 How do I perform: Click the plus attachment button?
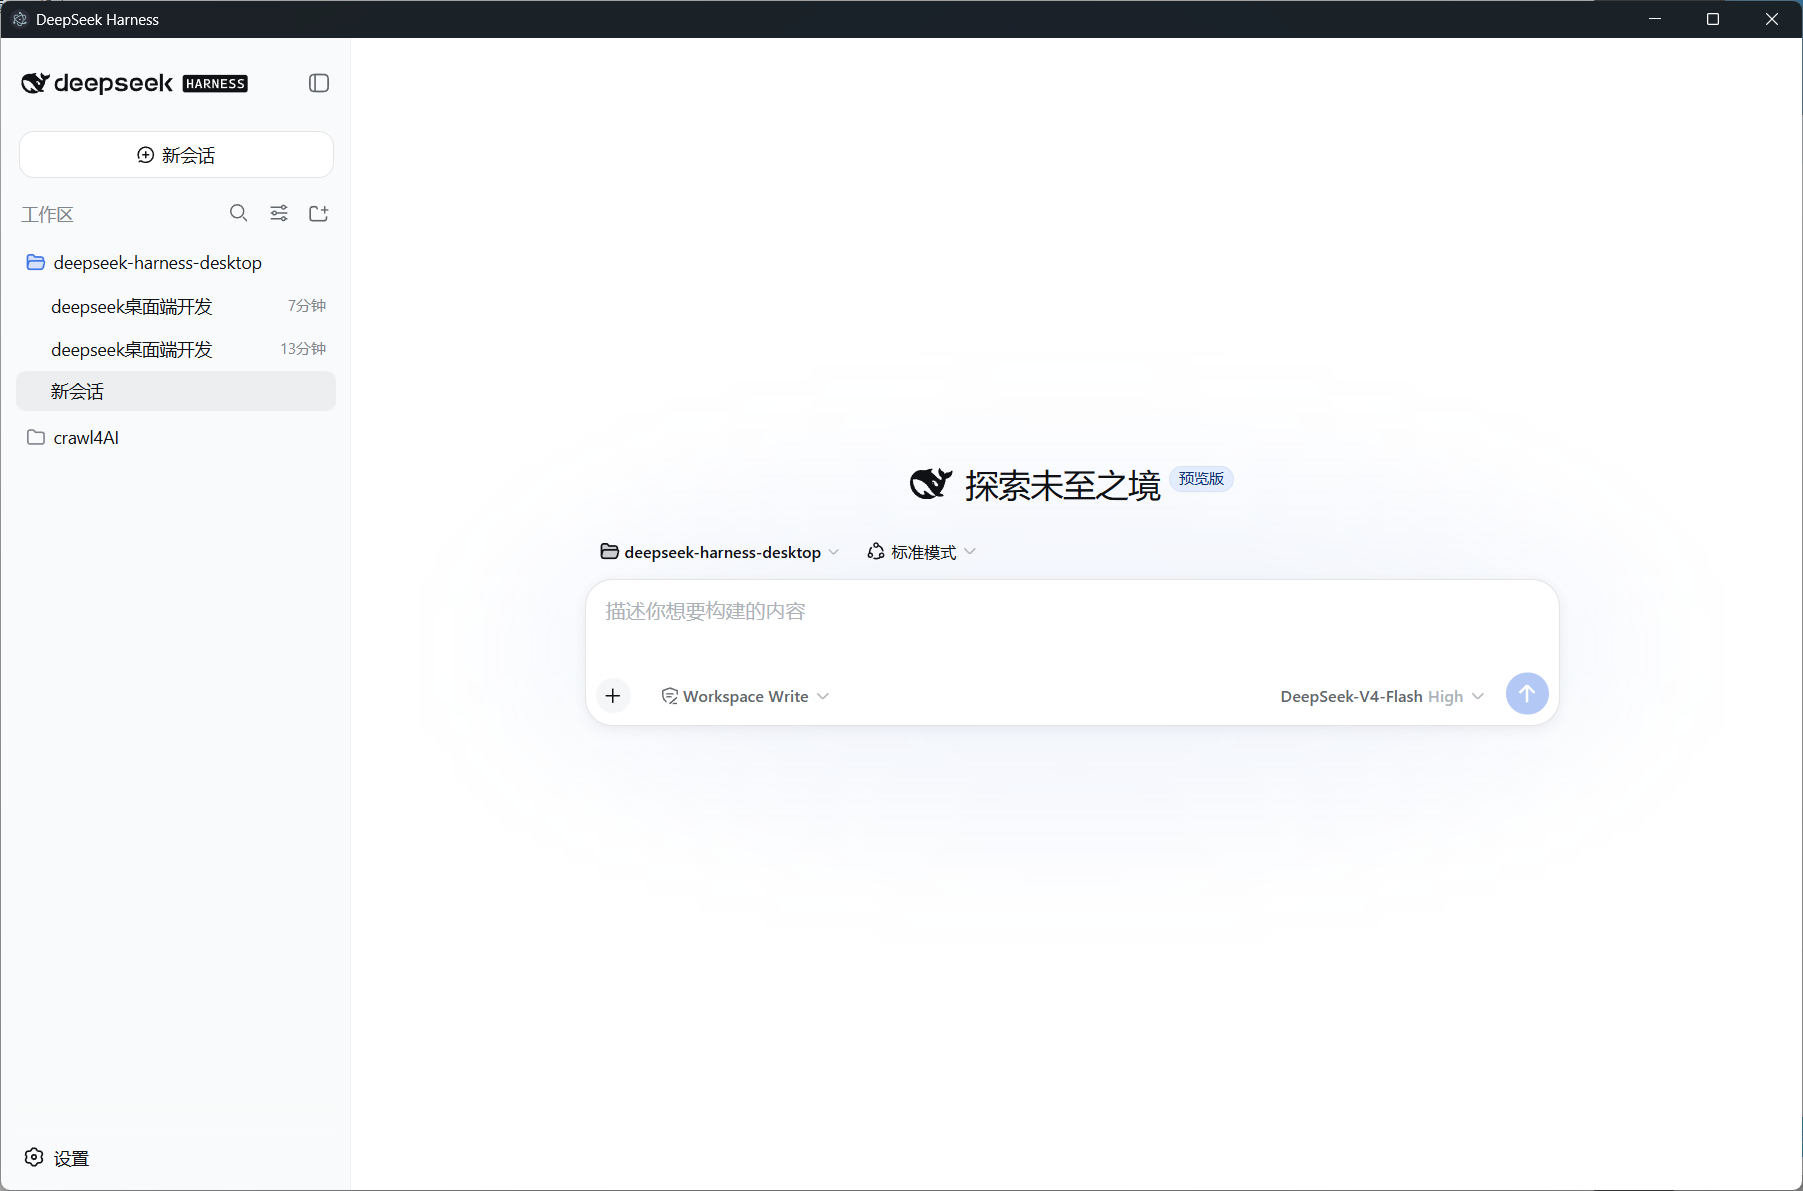click(613, 696)
